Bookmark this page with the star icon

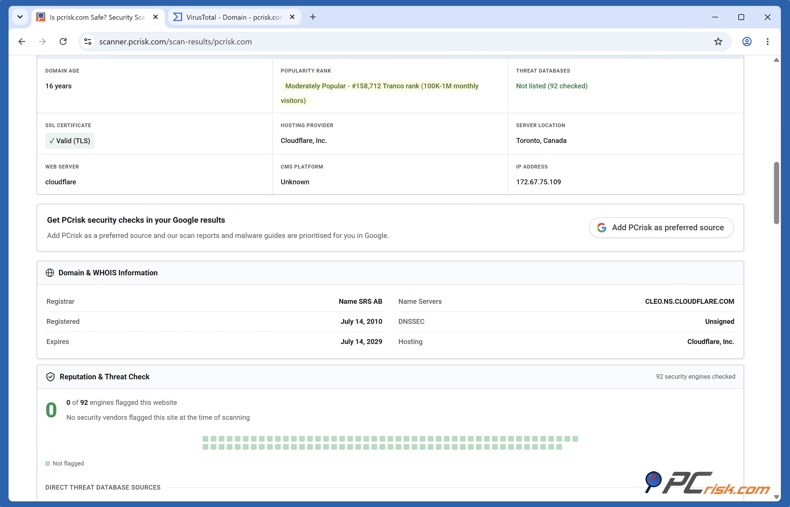(x=718, y=42)
